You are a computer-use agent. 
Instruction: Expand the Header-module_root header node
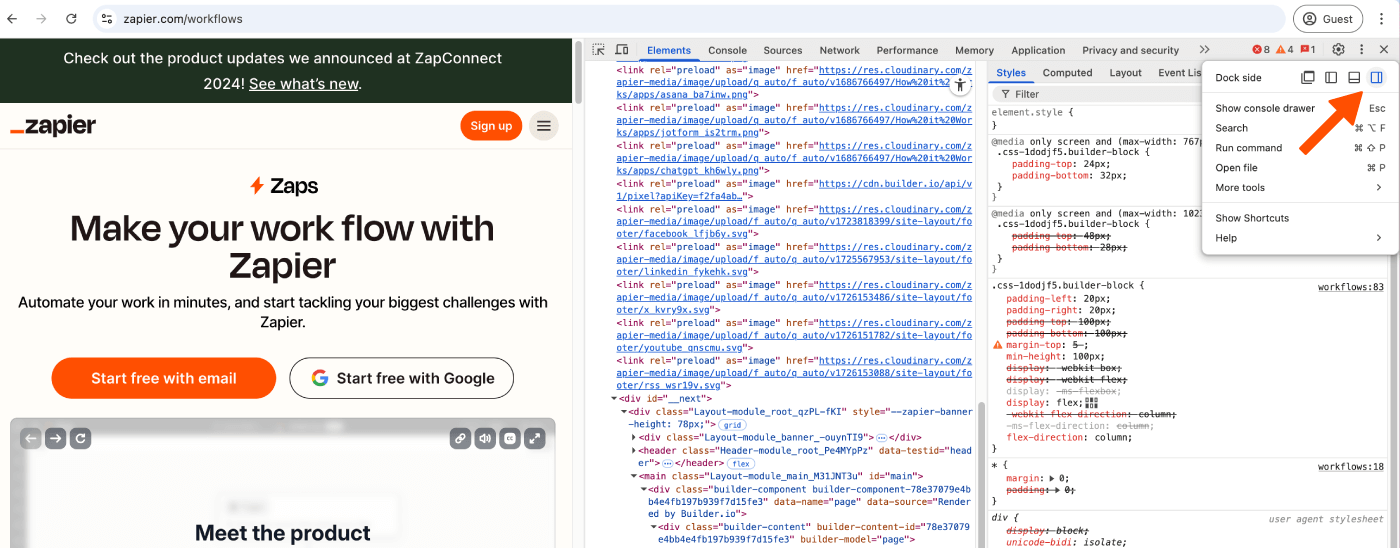point(634,451)
